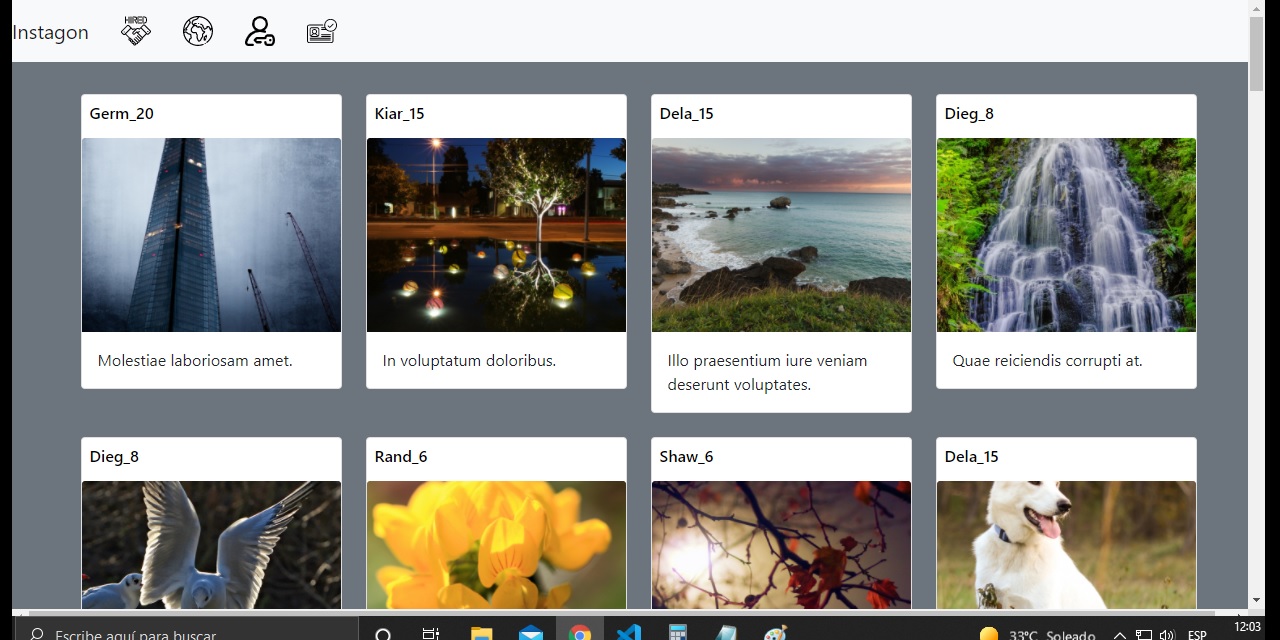Open the Dieg_8 waterfall photo
Image resolution: width=1280 pixels, height=640 pixels.
tap(1066, 235)
